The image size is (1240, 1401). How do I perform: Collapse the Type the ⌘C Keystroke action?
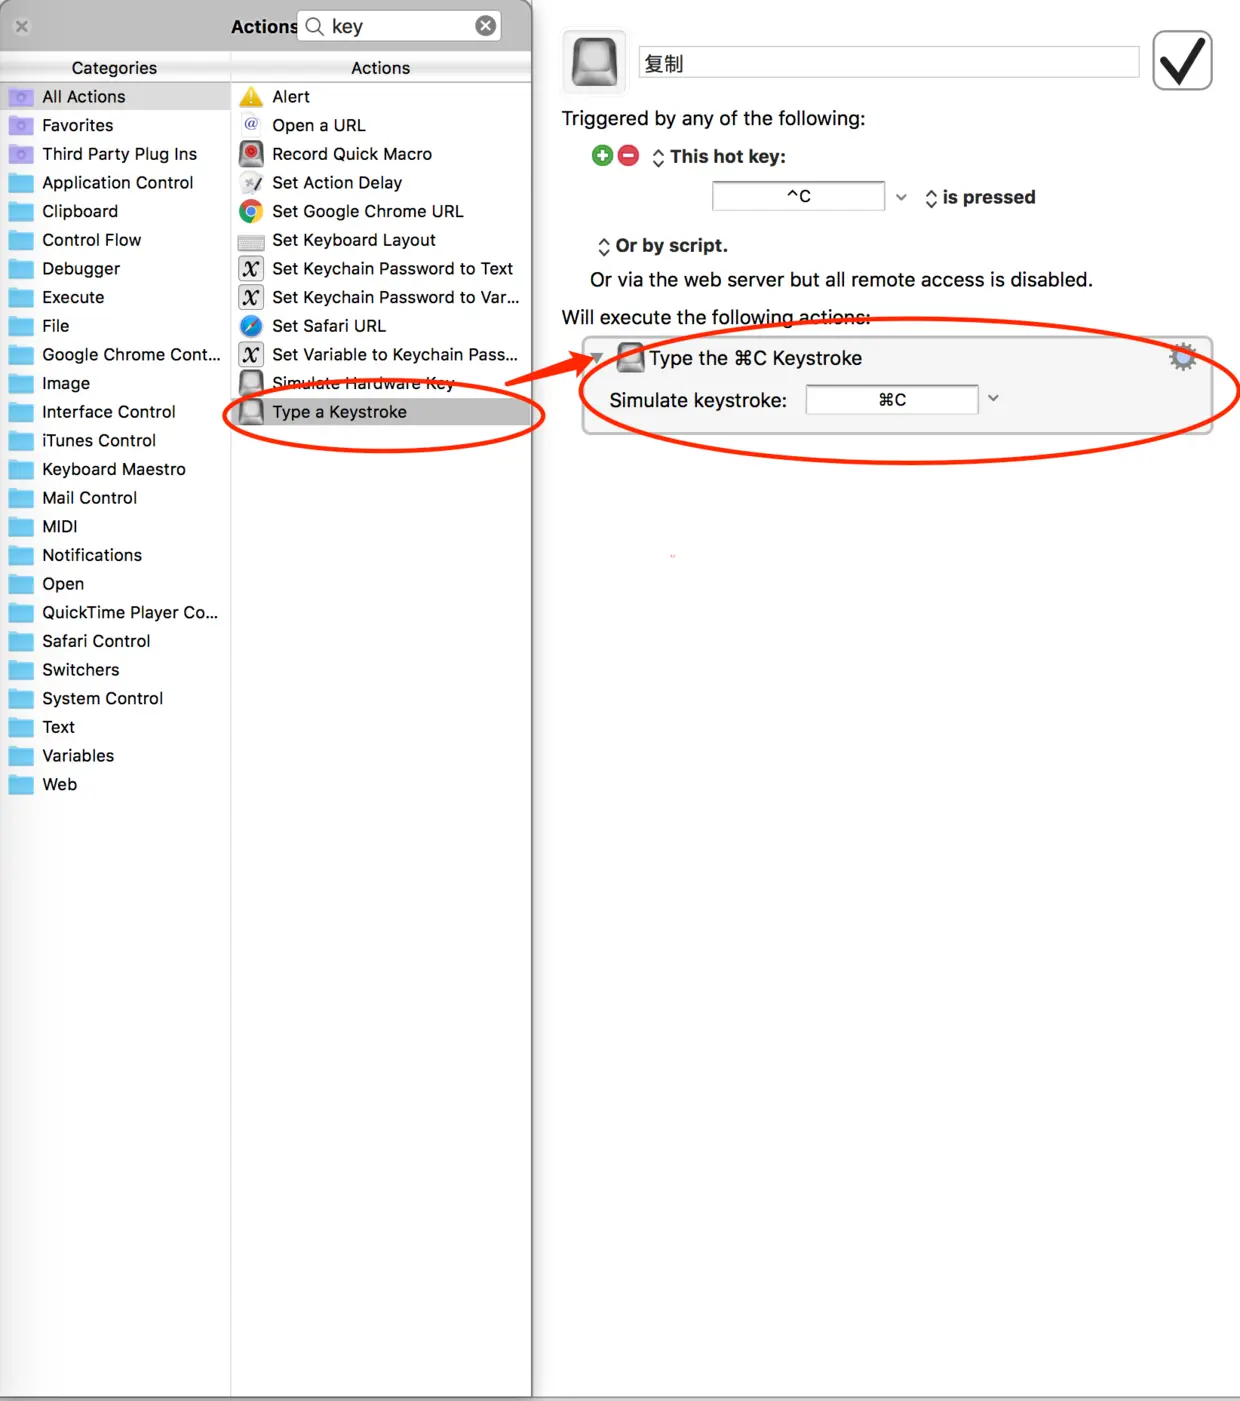pos(597,358)
